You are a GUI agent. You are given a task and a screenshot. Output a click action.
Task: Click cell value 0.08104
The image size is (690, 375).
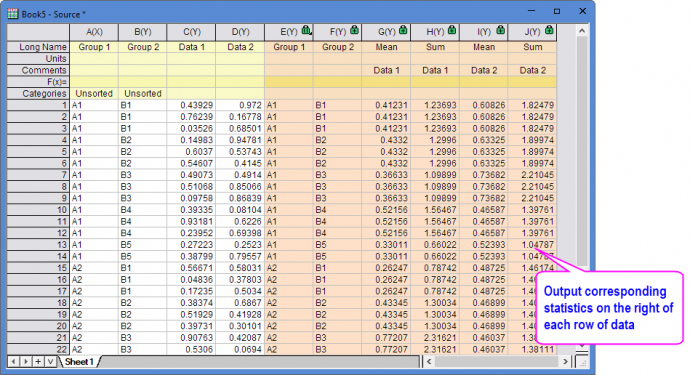(240, 210)
